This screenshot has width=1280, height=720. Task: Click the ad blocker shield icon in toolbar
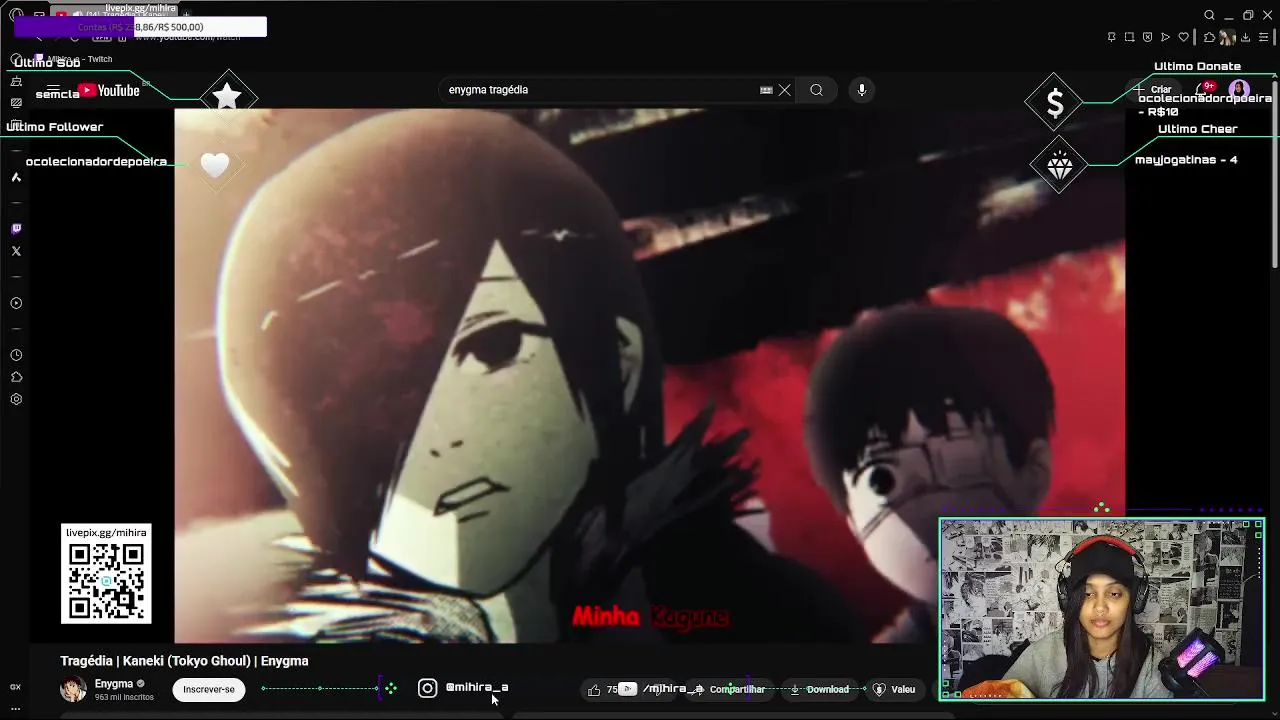pos(1147,37)
